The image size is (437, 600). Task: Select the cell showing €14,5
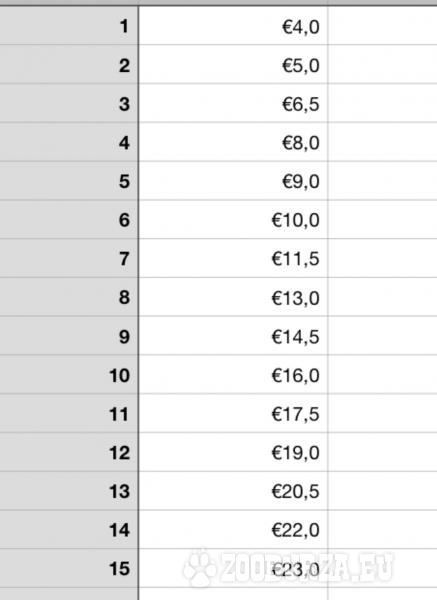[x=233, y=336]
